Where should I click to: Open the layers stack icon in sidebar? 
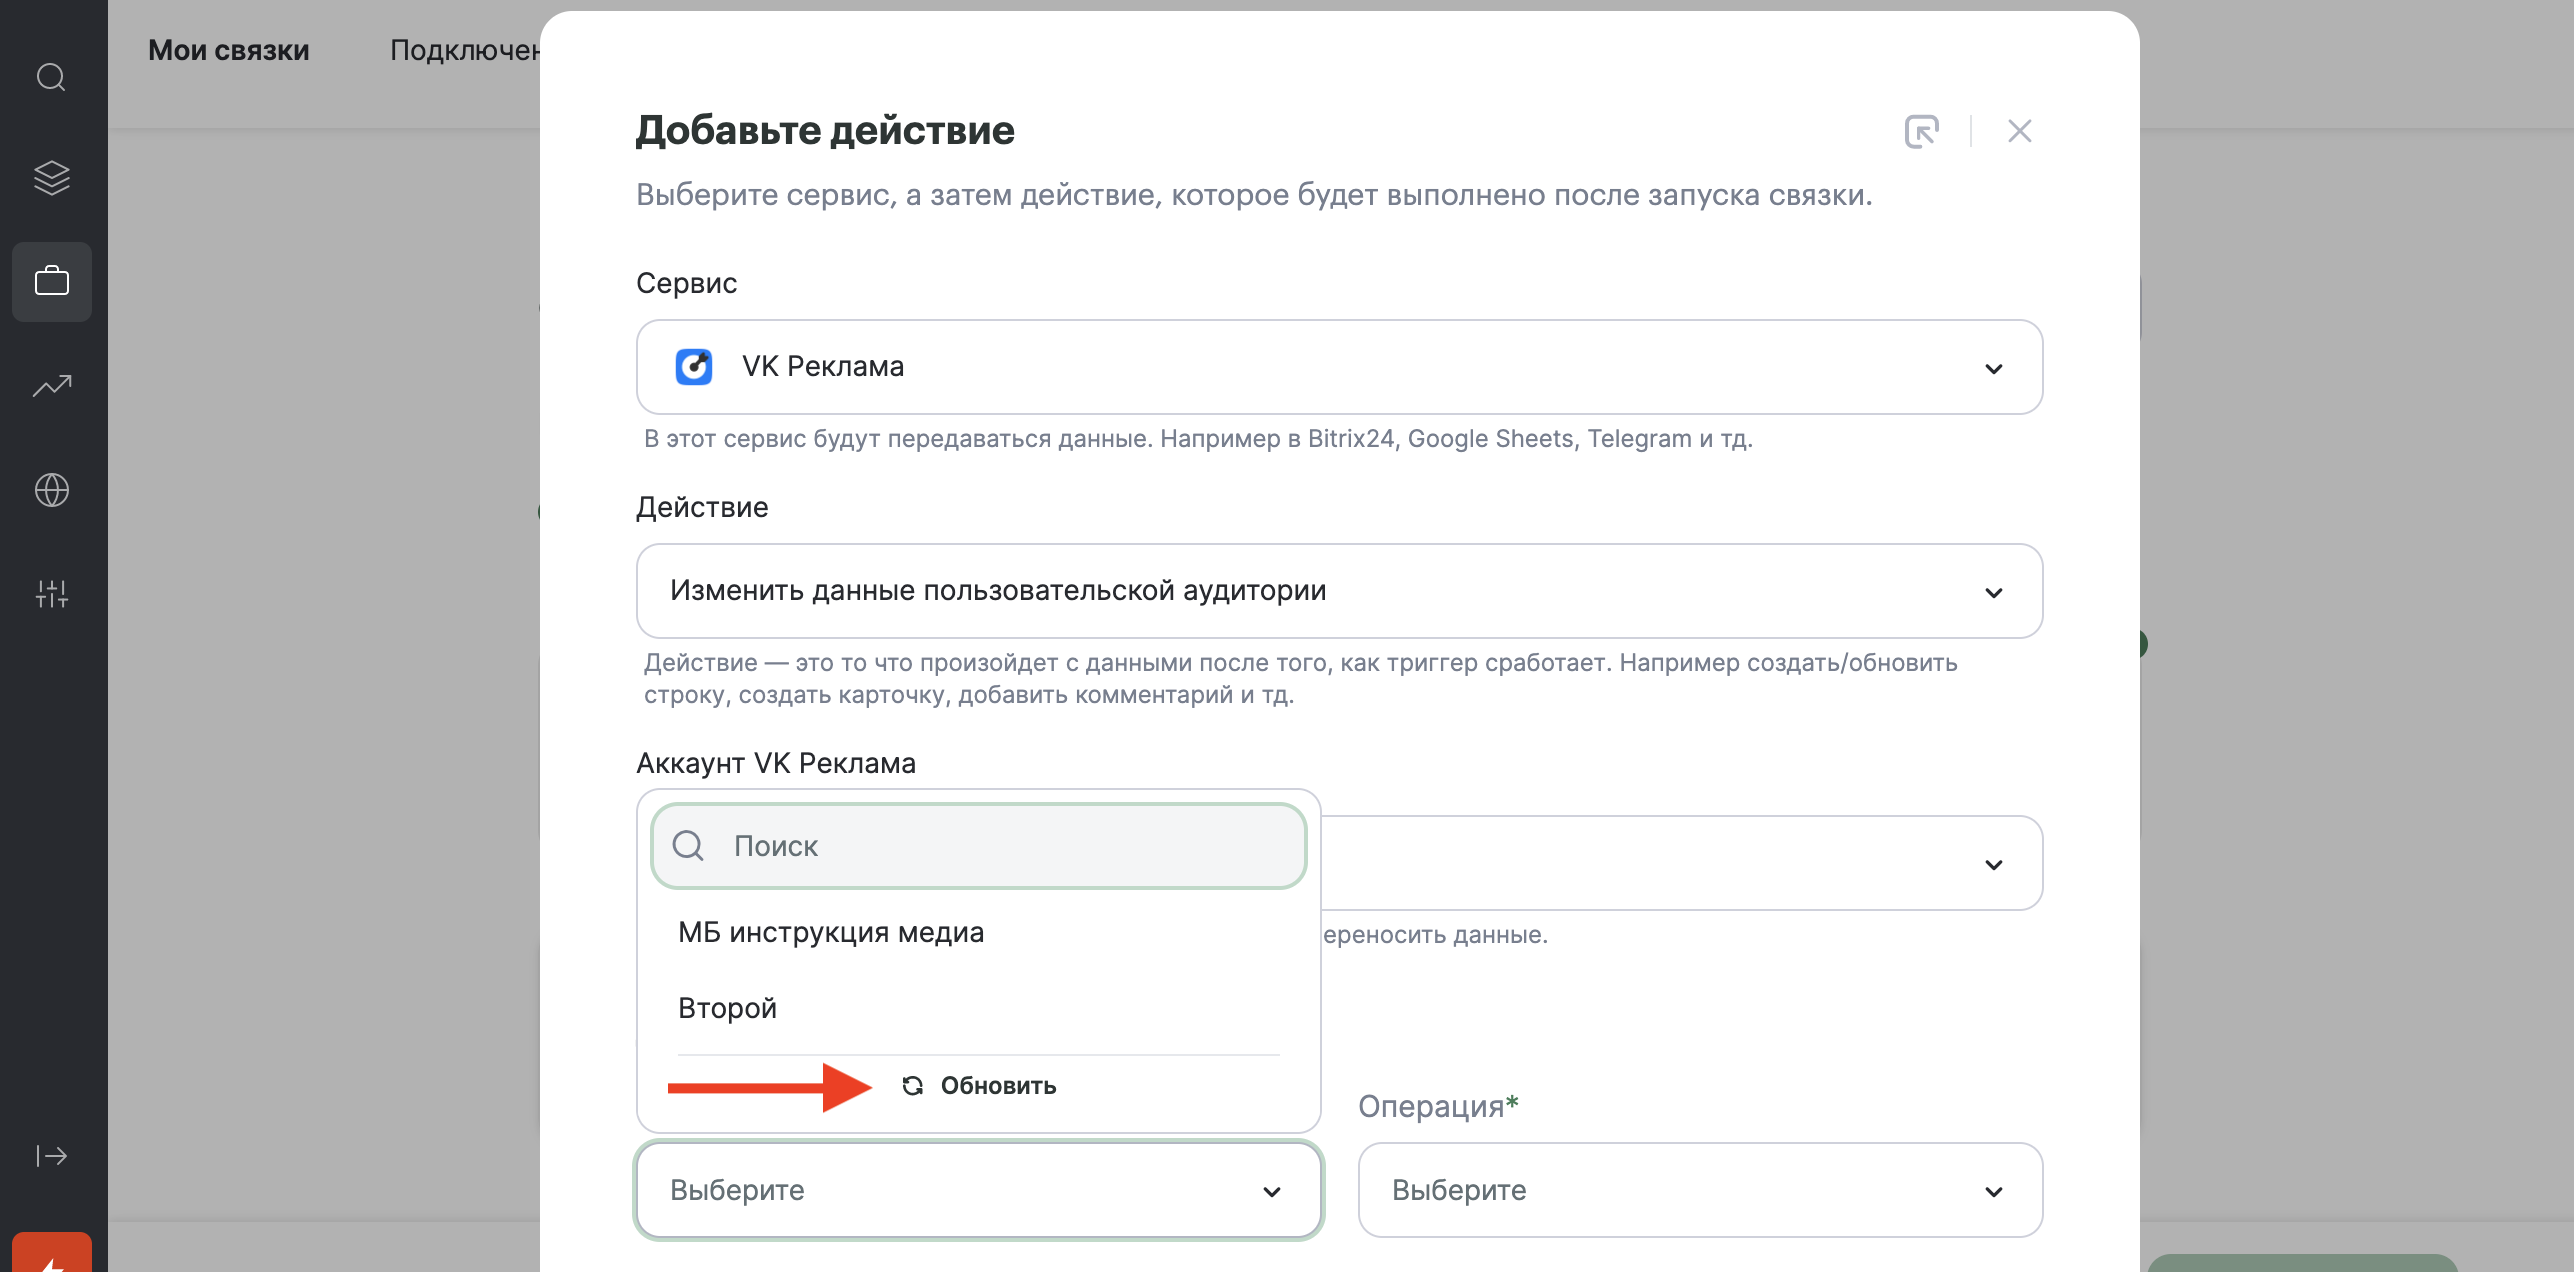(x=51, y=178)
